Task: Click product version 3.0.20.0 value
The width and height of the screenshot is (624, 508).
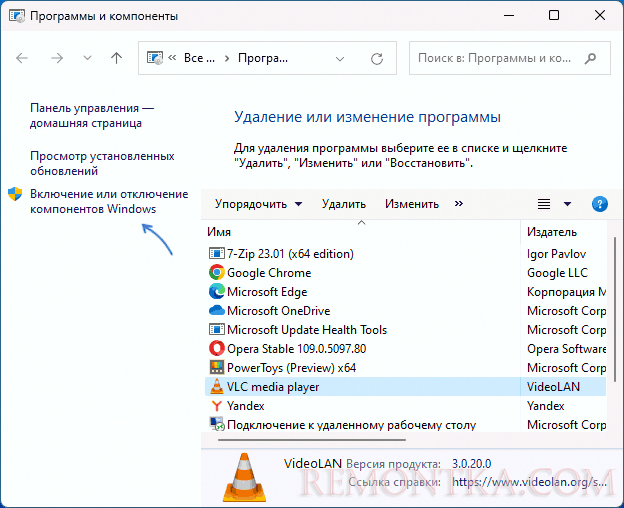Action: tap(472, 463)
